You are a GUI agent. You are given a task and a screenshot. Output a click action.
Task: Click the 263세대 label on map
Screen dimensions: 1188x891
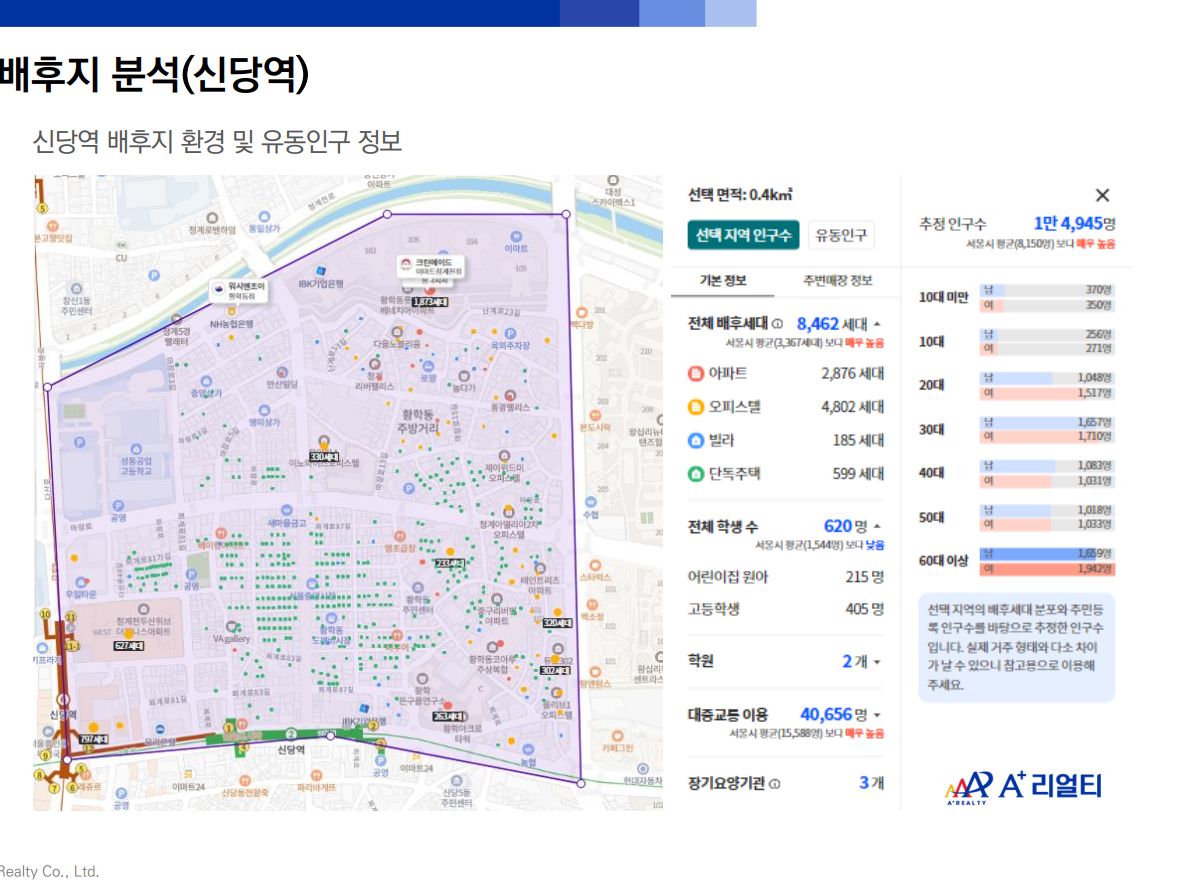tap(449, 717)
